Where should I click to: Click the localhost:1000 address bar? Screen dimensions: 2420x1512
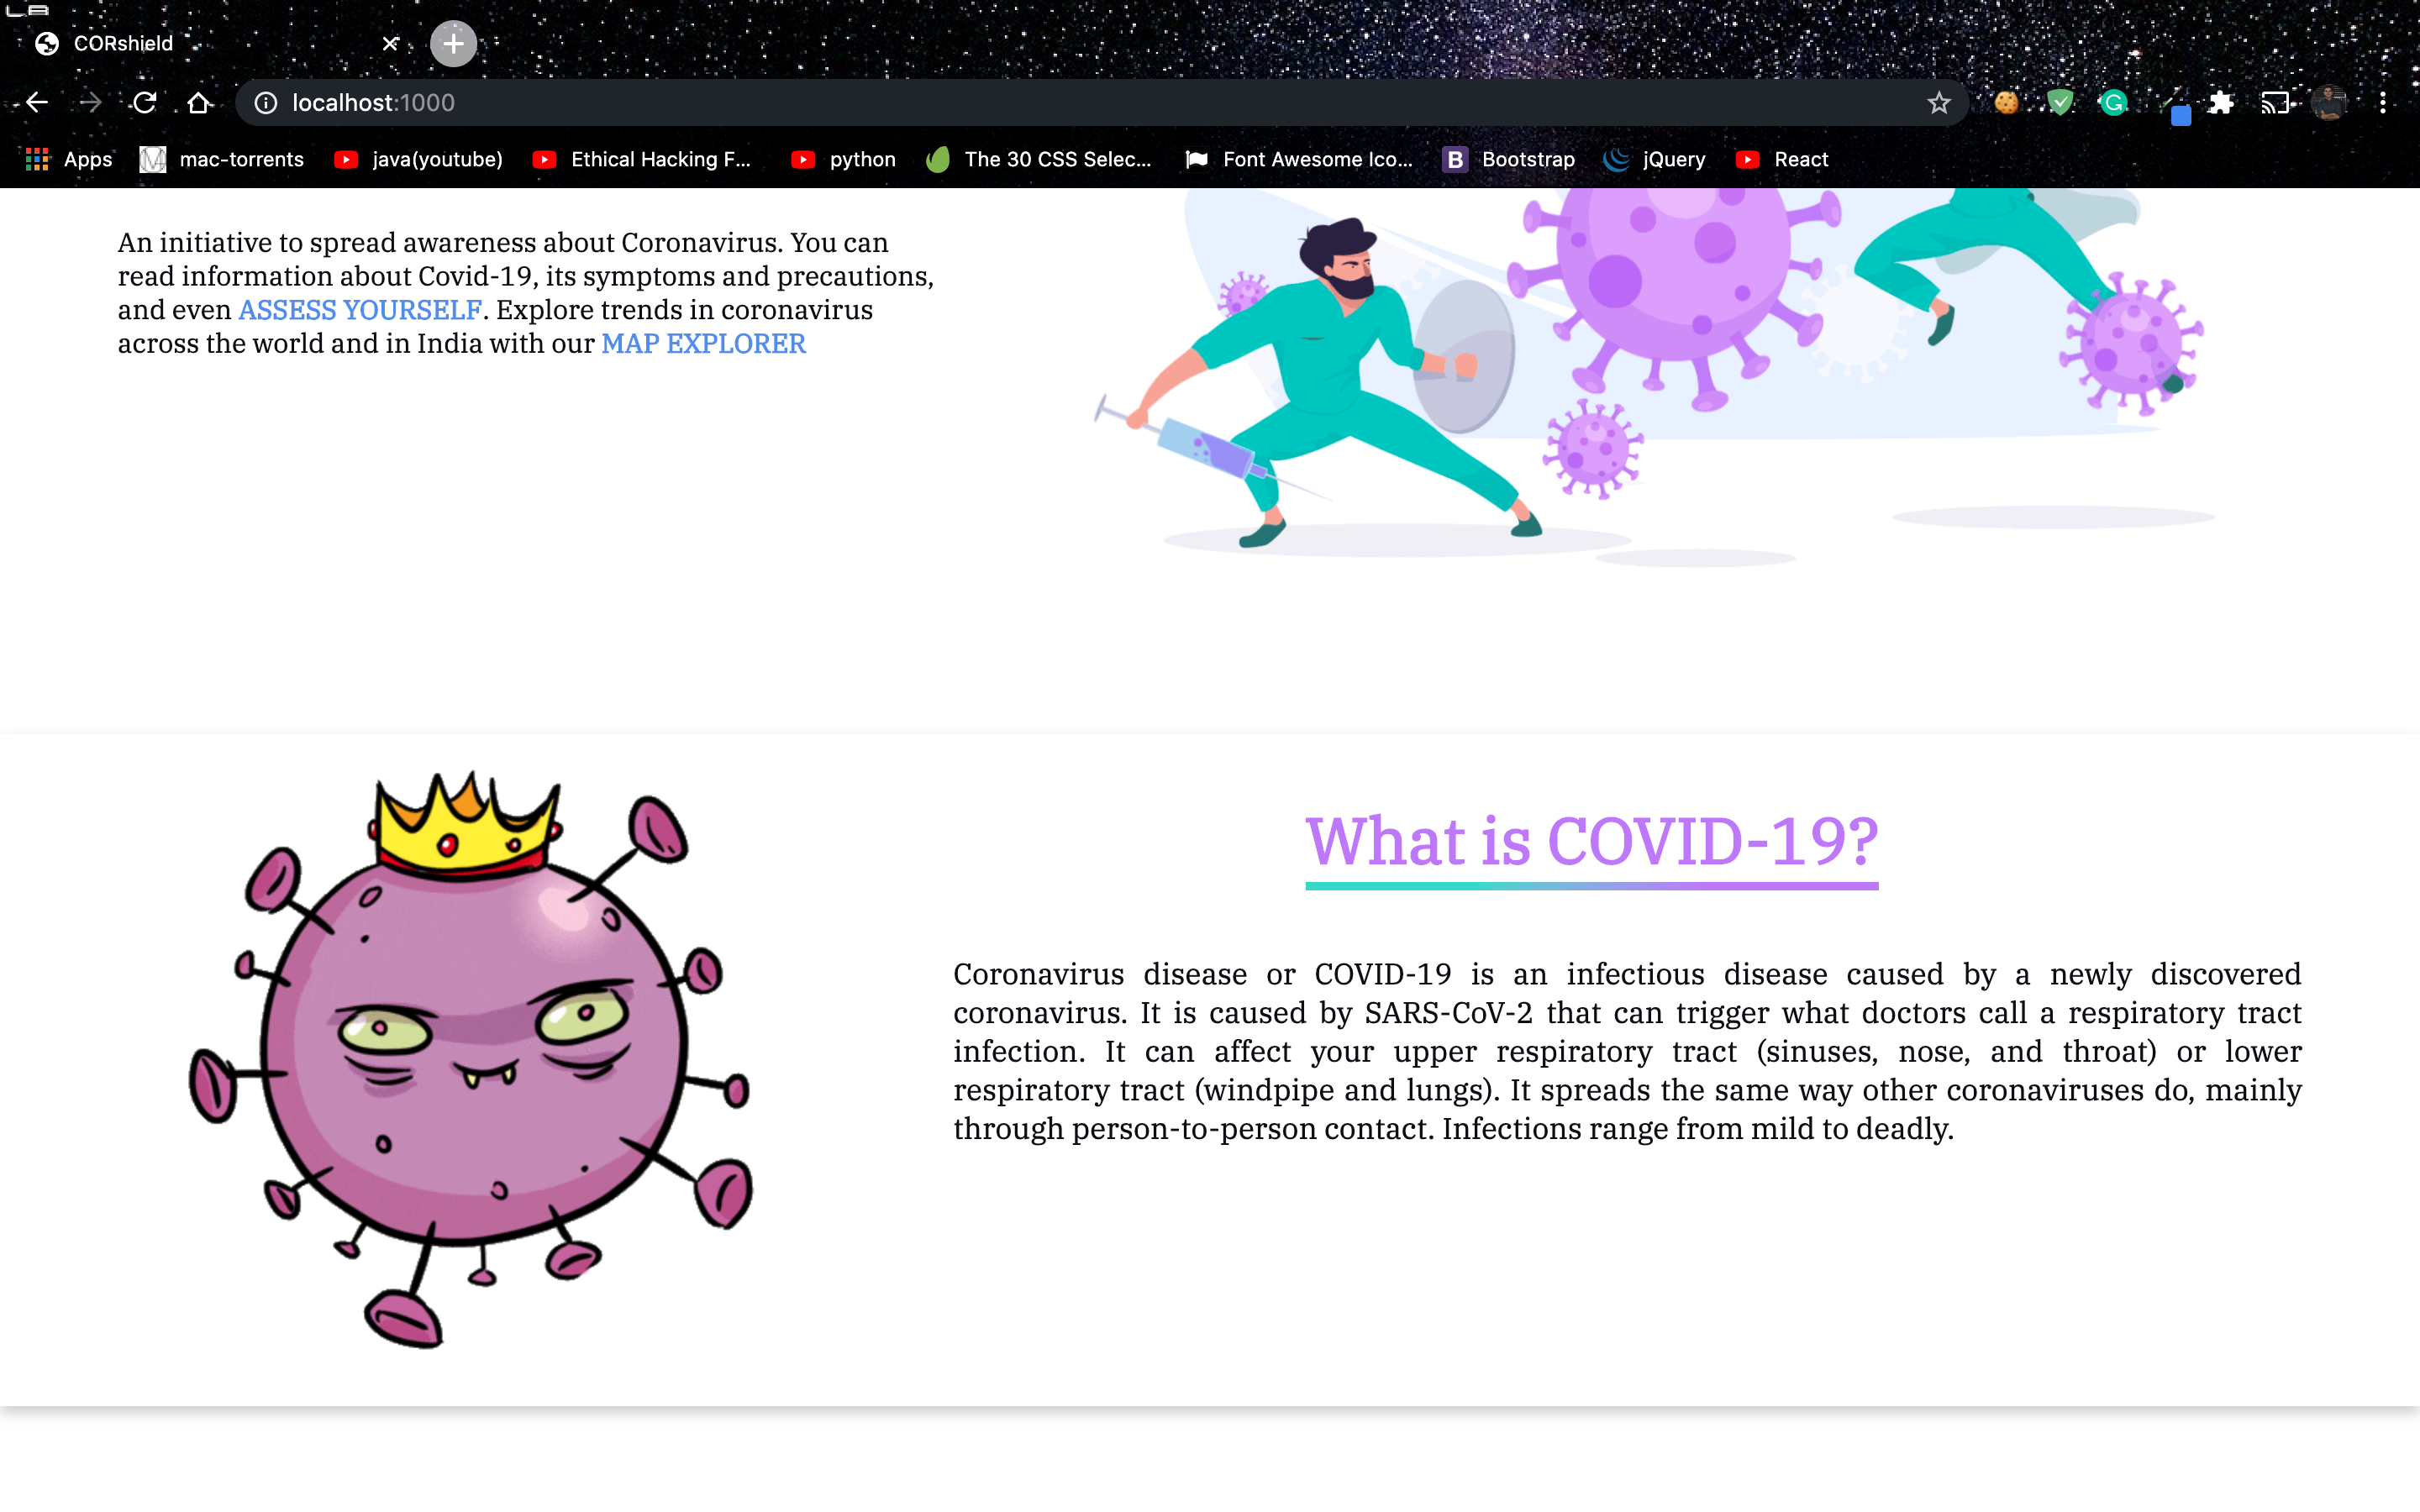click(x=1000, y=103)
